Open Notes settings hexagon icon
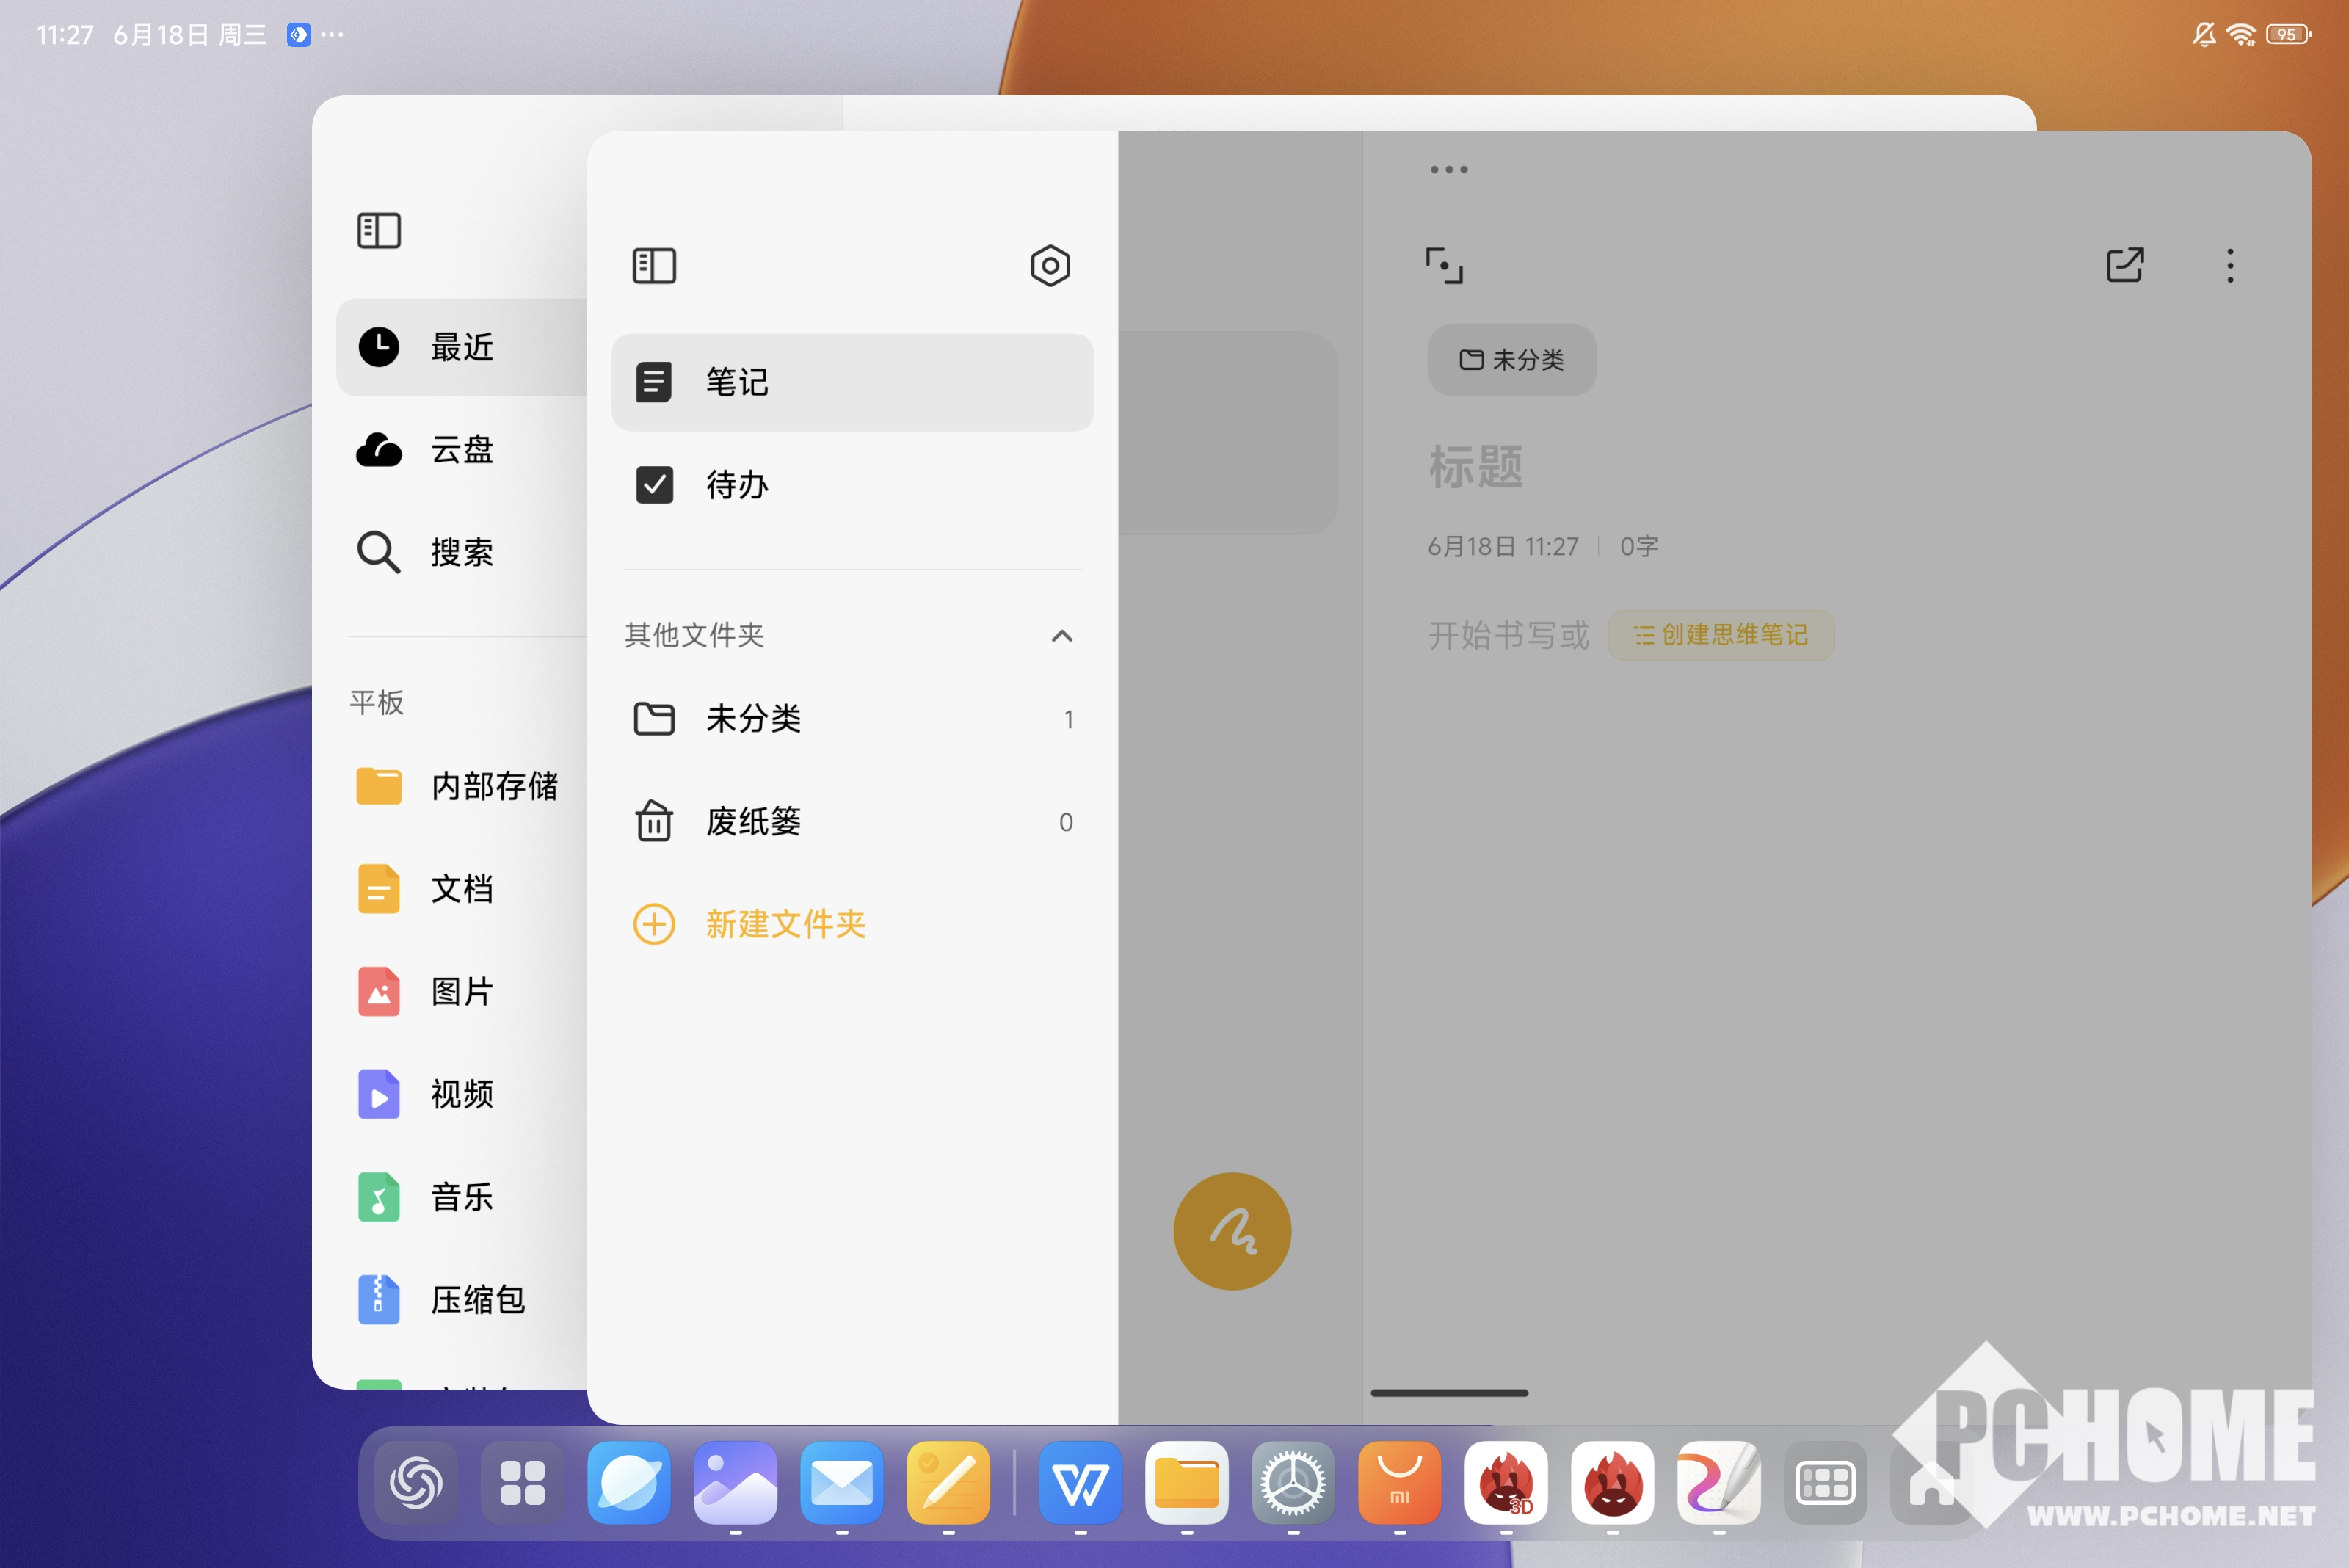Screen dimensions: 2349x1568 click(1050, 266)
